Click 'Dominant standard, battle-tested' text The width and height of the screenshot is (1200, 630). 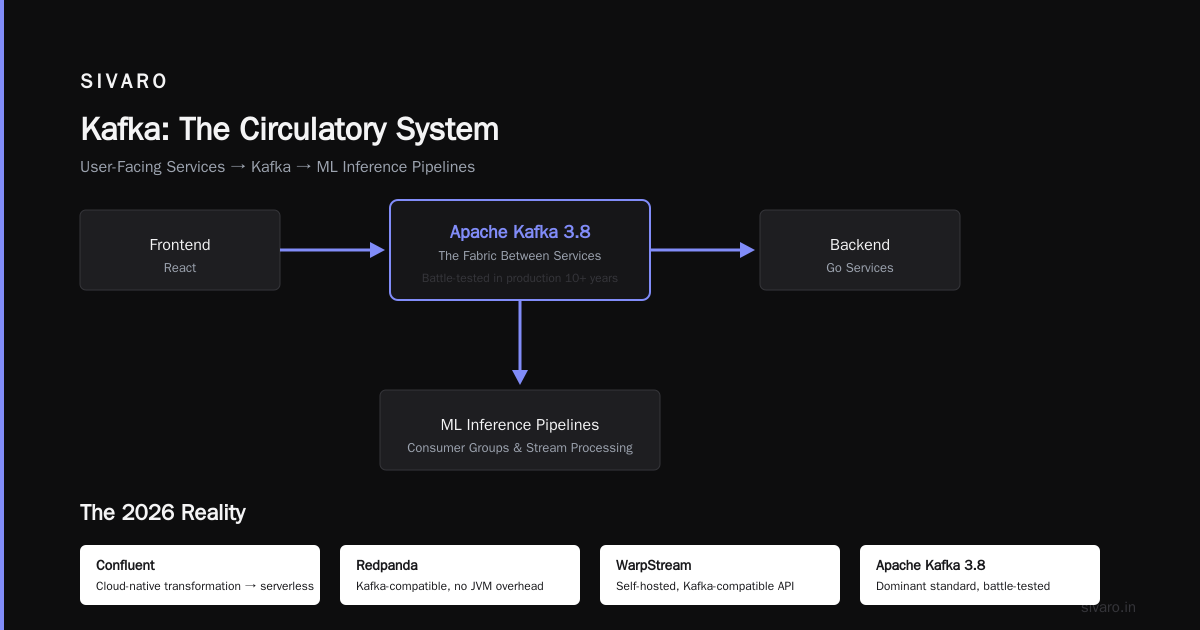click(963, 586)
